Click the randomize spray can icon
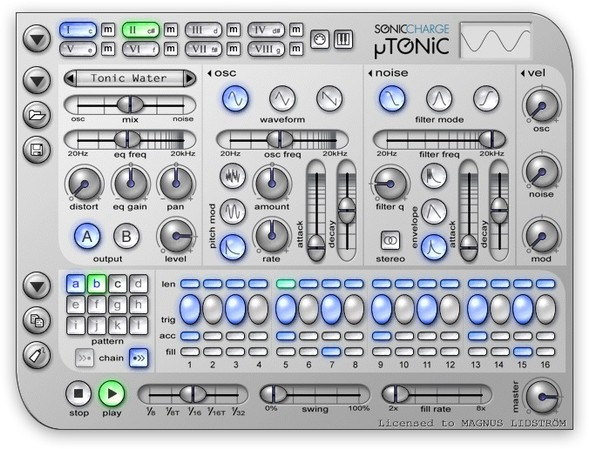Image resolution: width=589 pixels, height=449 pixels. coord(37,355)
